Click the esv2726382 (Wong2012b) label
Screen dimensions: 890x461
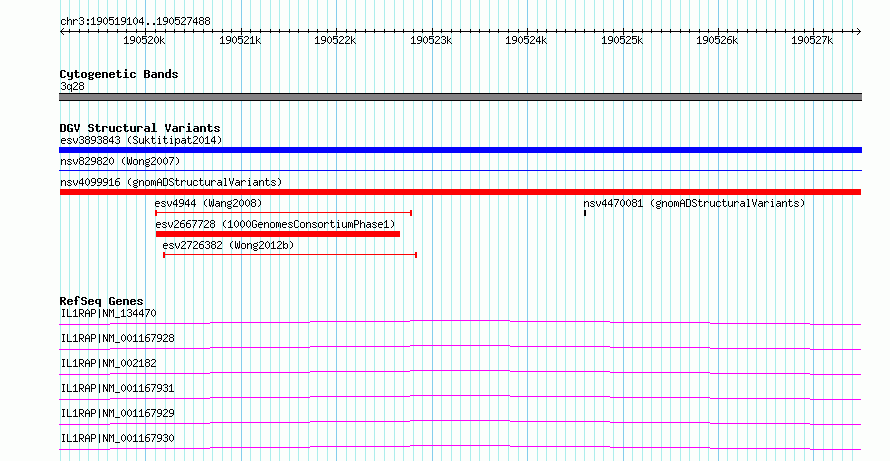pyautogui.click(x=228, y=245)
